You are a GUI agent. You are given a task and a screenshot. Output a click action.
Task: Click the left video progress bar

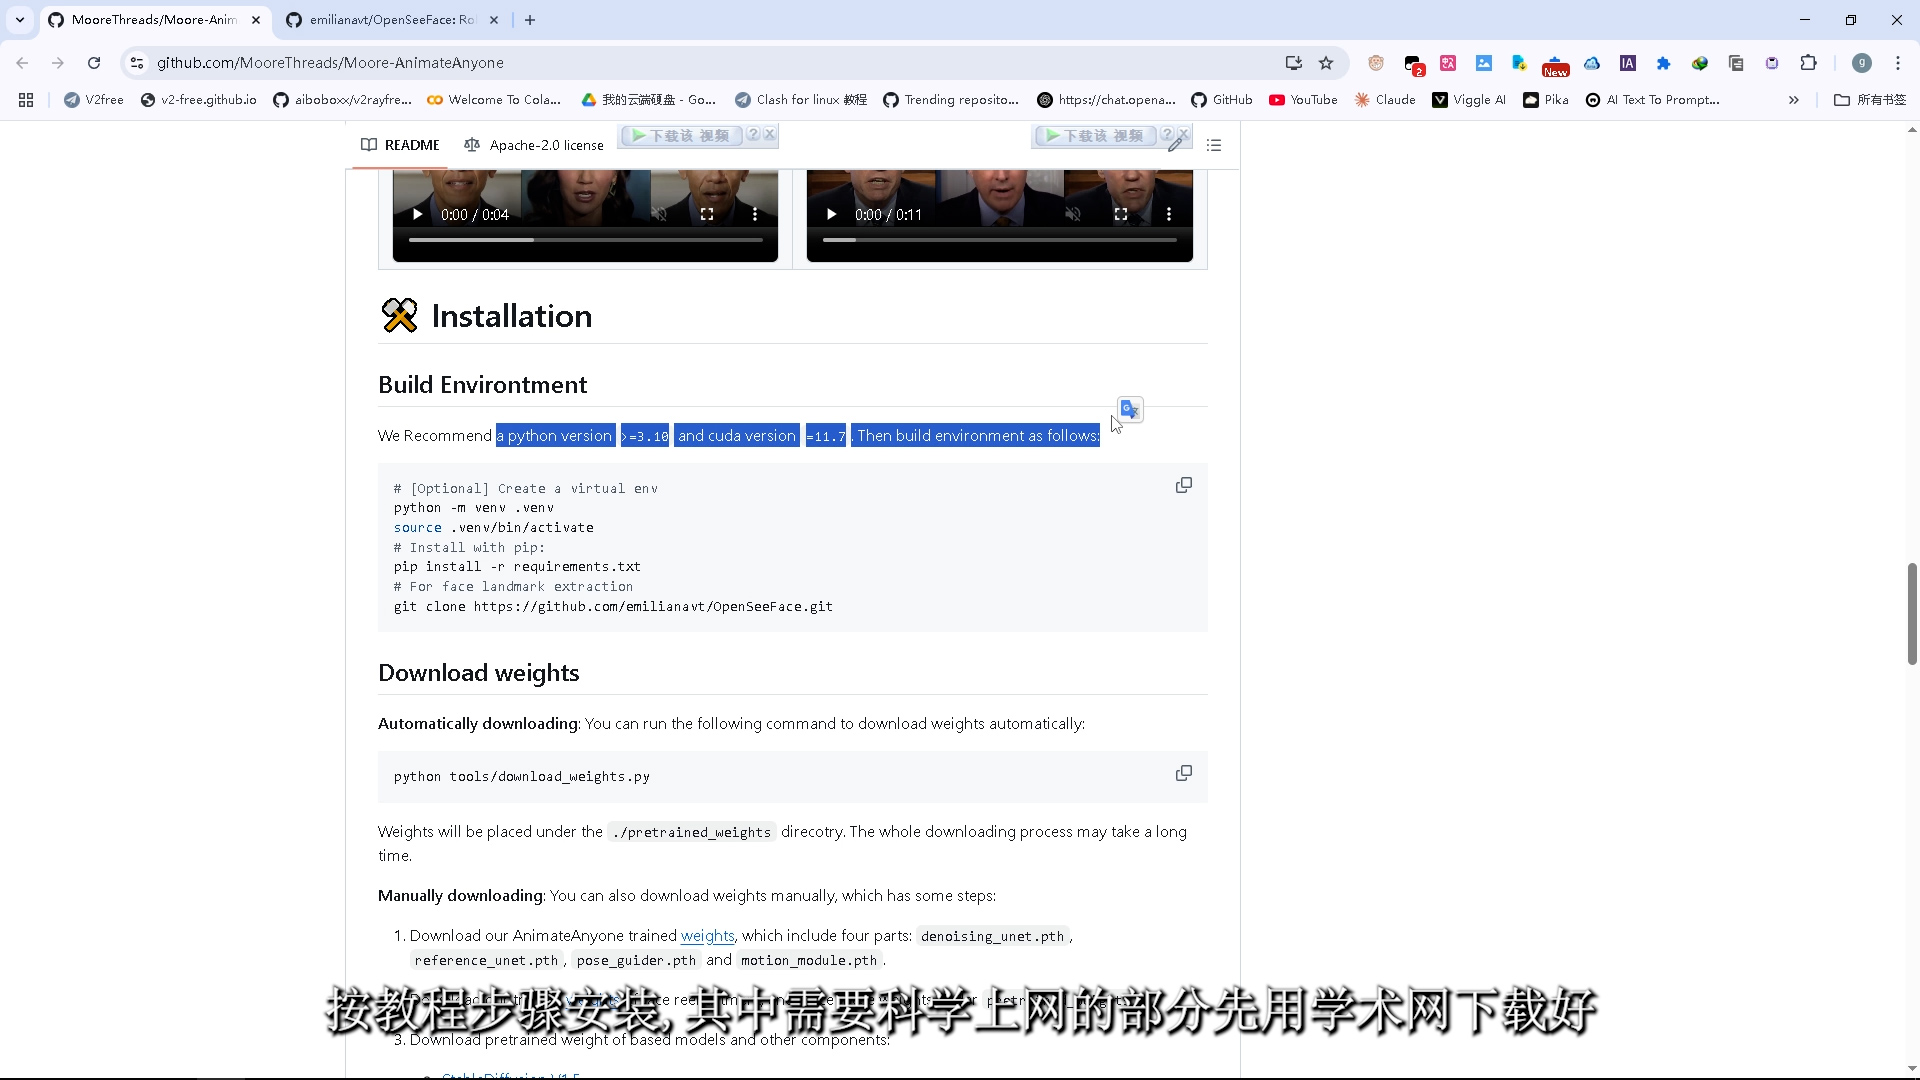coord(585,240)
